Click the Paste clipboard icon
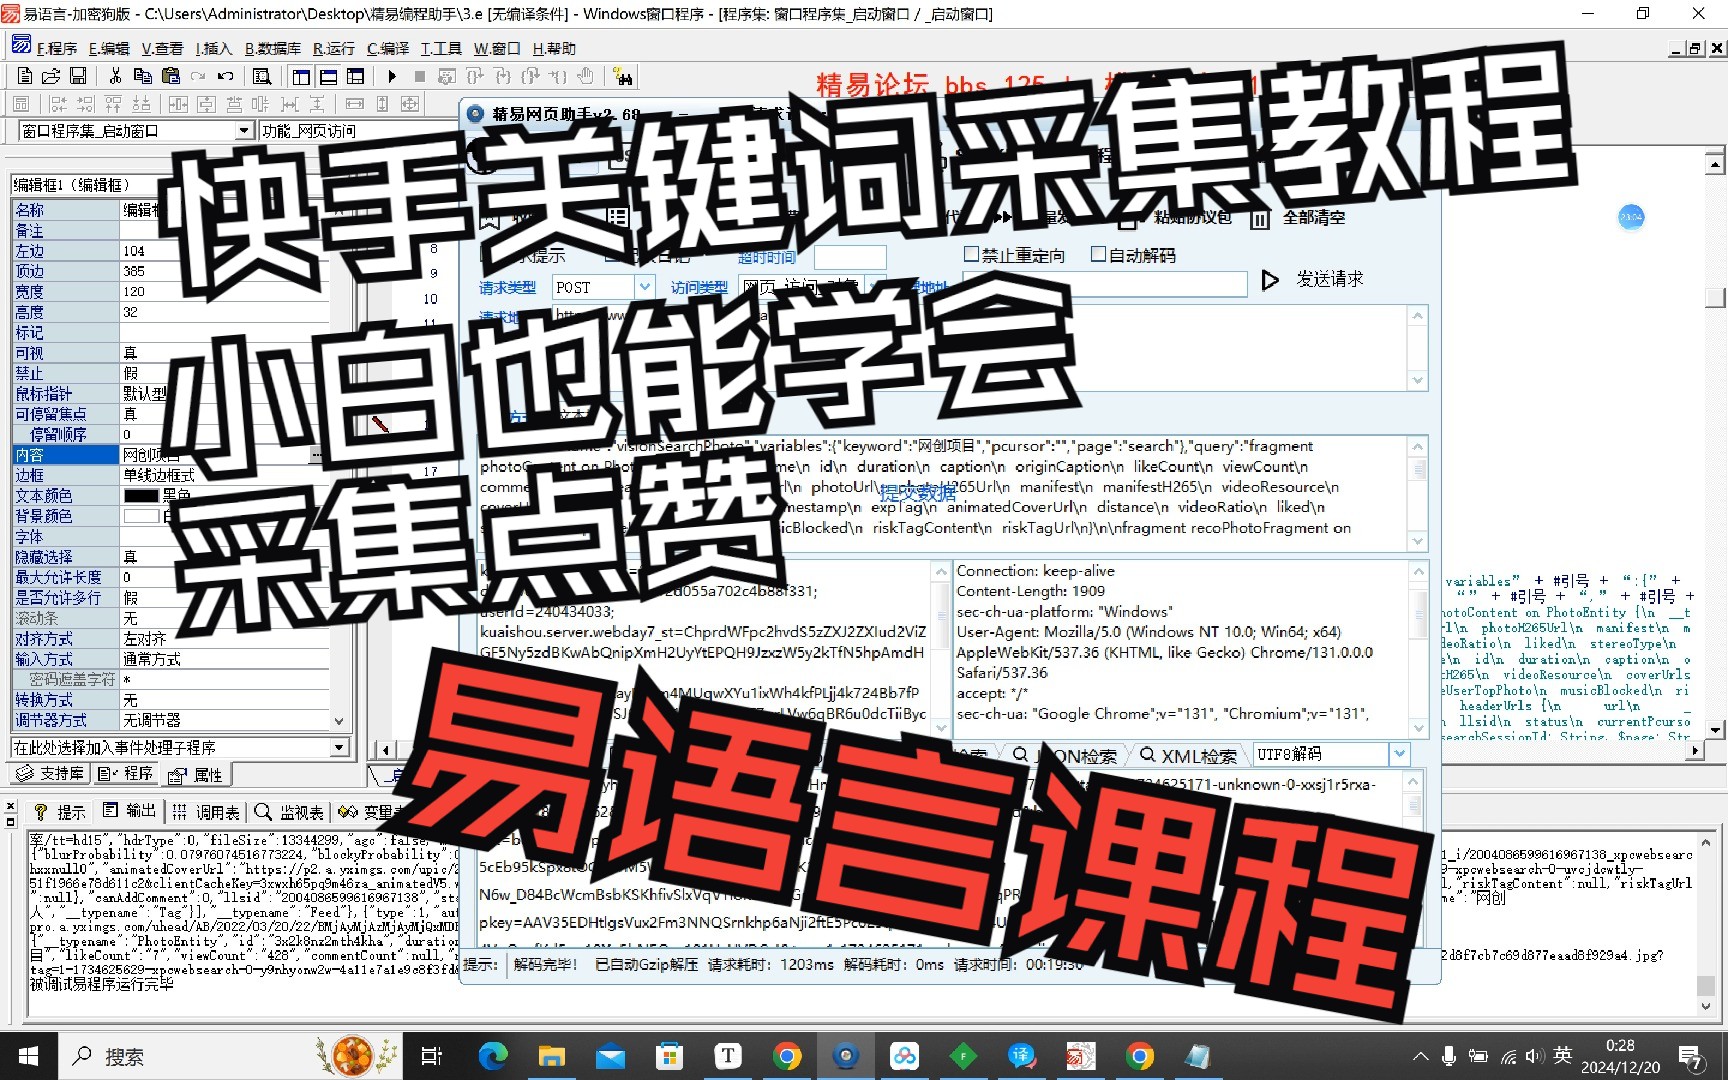This screenshot has width=1728, height=1080. [171, 76]
